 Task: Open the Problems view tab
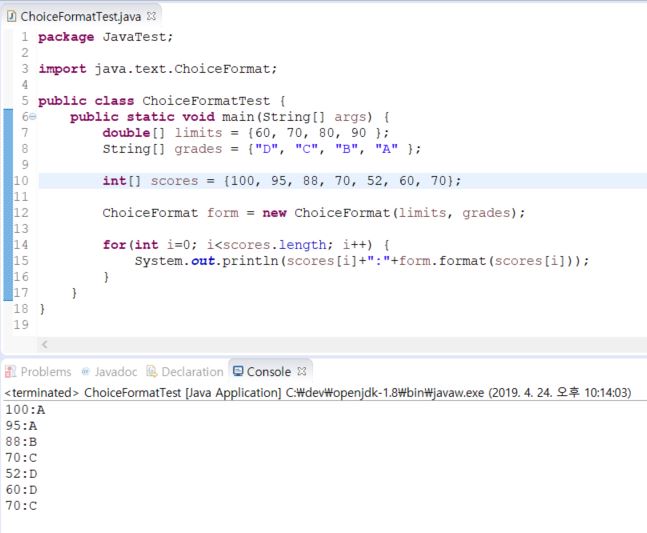38,372
